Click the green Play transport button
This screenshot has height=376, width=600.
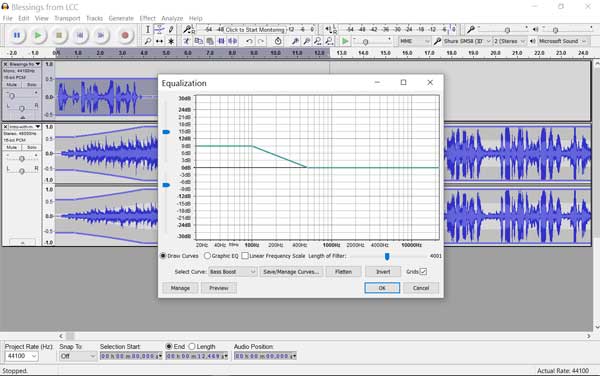(x=38, y=35)
